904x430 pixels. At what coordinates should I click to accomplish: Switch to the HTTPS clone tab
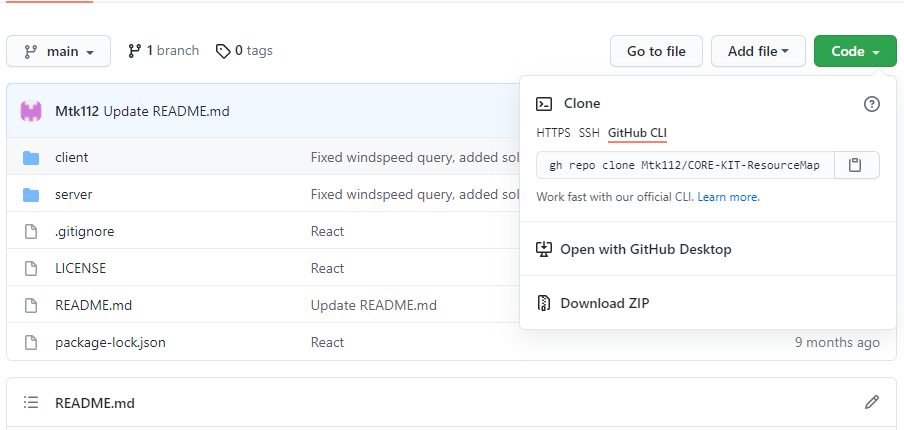(553, 133)
